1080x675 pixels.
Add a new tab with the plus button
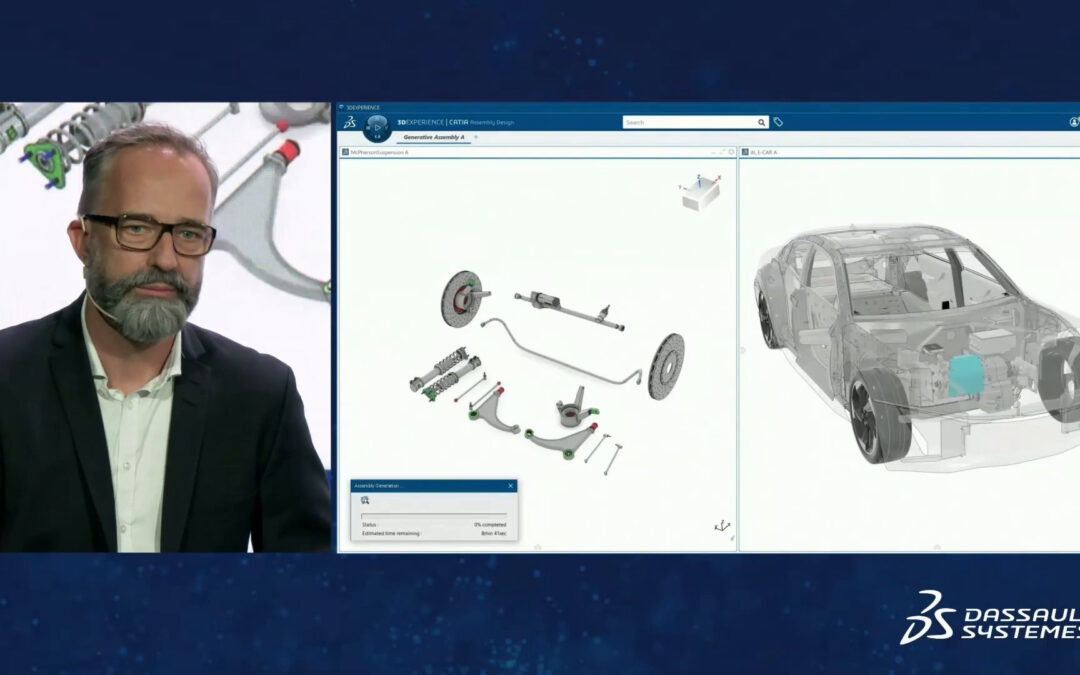[x=475, y=138]
